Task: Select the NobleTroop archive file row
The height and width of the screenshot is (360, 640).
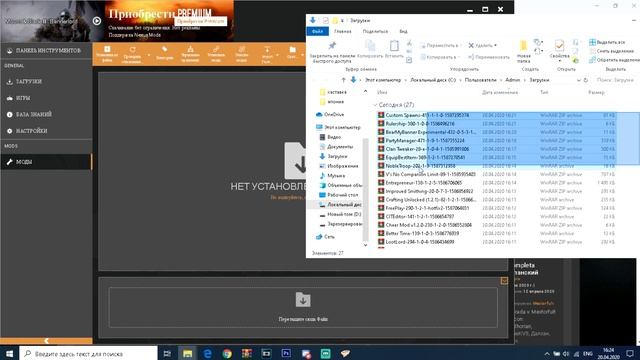Action: [x=496, y=166]
